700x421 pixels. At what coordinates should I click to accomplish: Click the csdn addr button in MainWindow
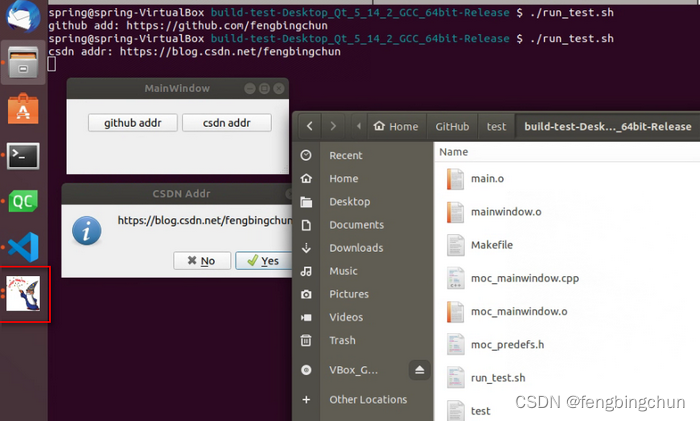pyautogui.click(x=227, y=123)
